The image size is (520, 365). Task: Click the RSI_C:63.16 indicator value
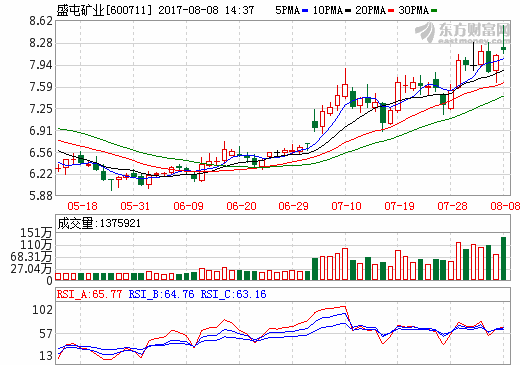click(233, 294)
